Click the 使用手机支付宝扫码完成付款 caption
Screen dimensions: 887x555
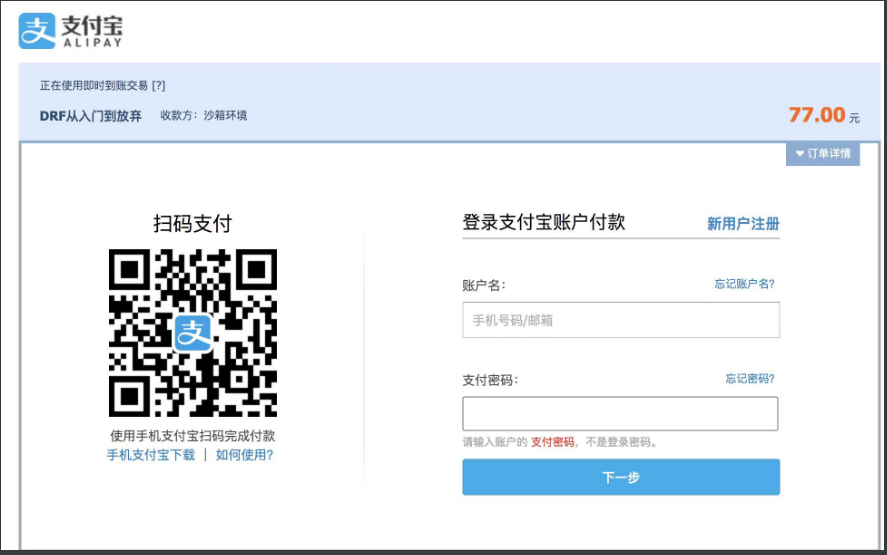[x=192, y=436]
